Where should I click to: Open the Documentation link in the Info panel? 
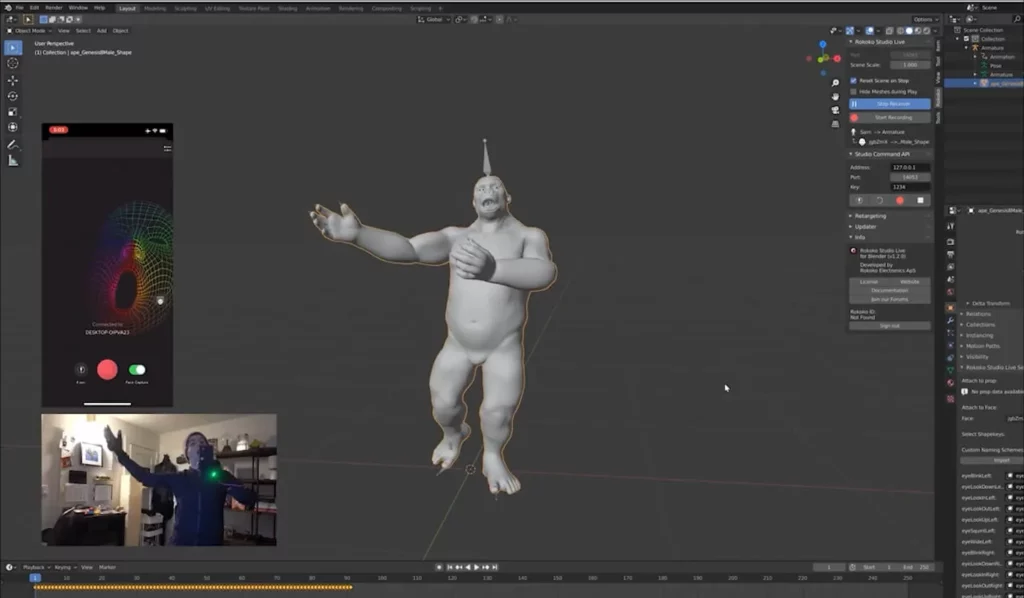889,290
